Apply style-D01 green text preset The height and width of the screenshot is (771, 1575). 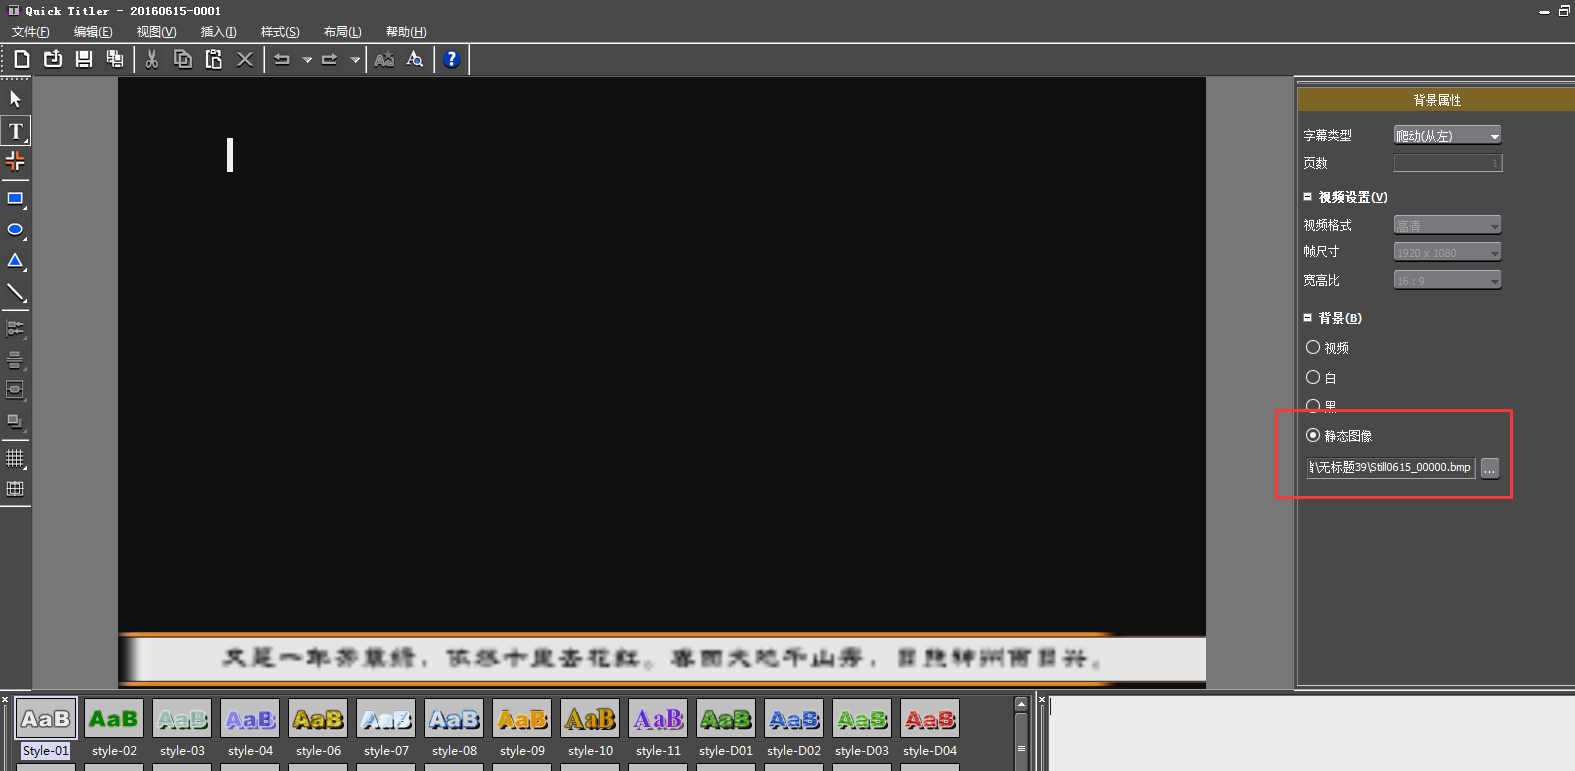click(x=726, y=729)
